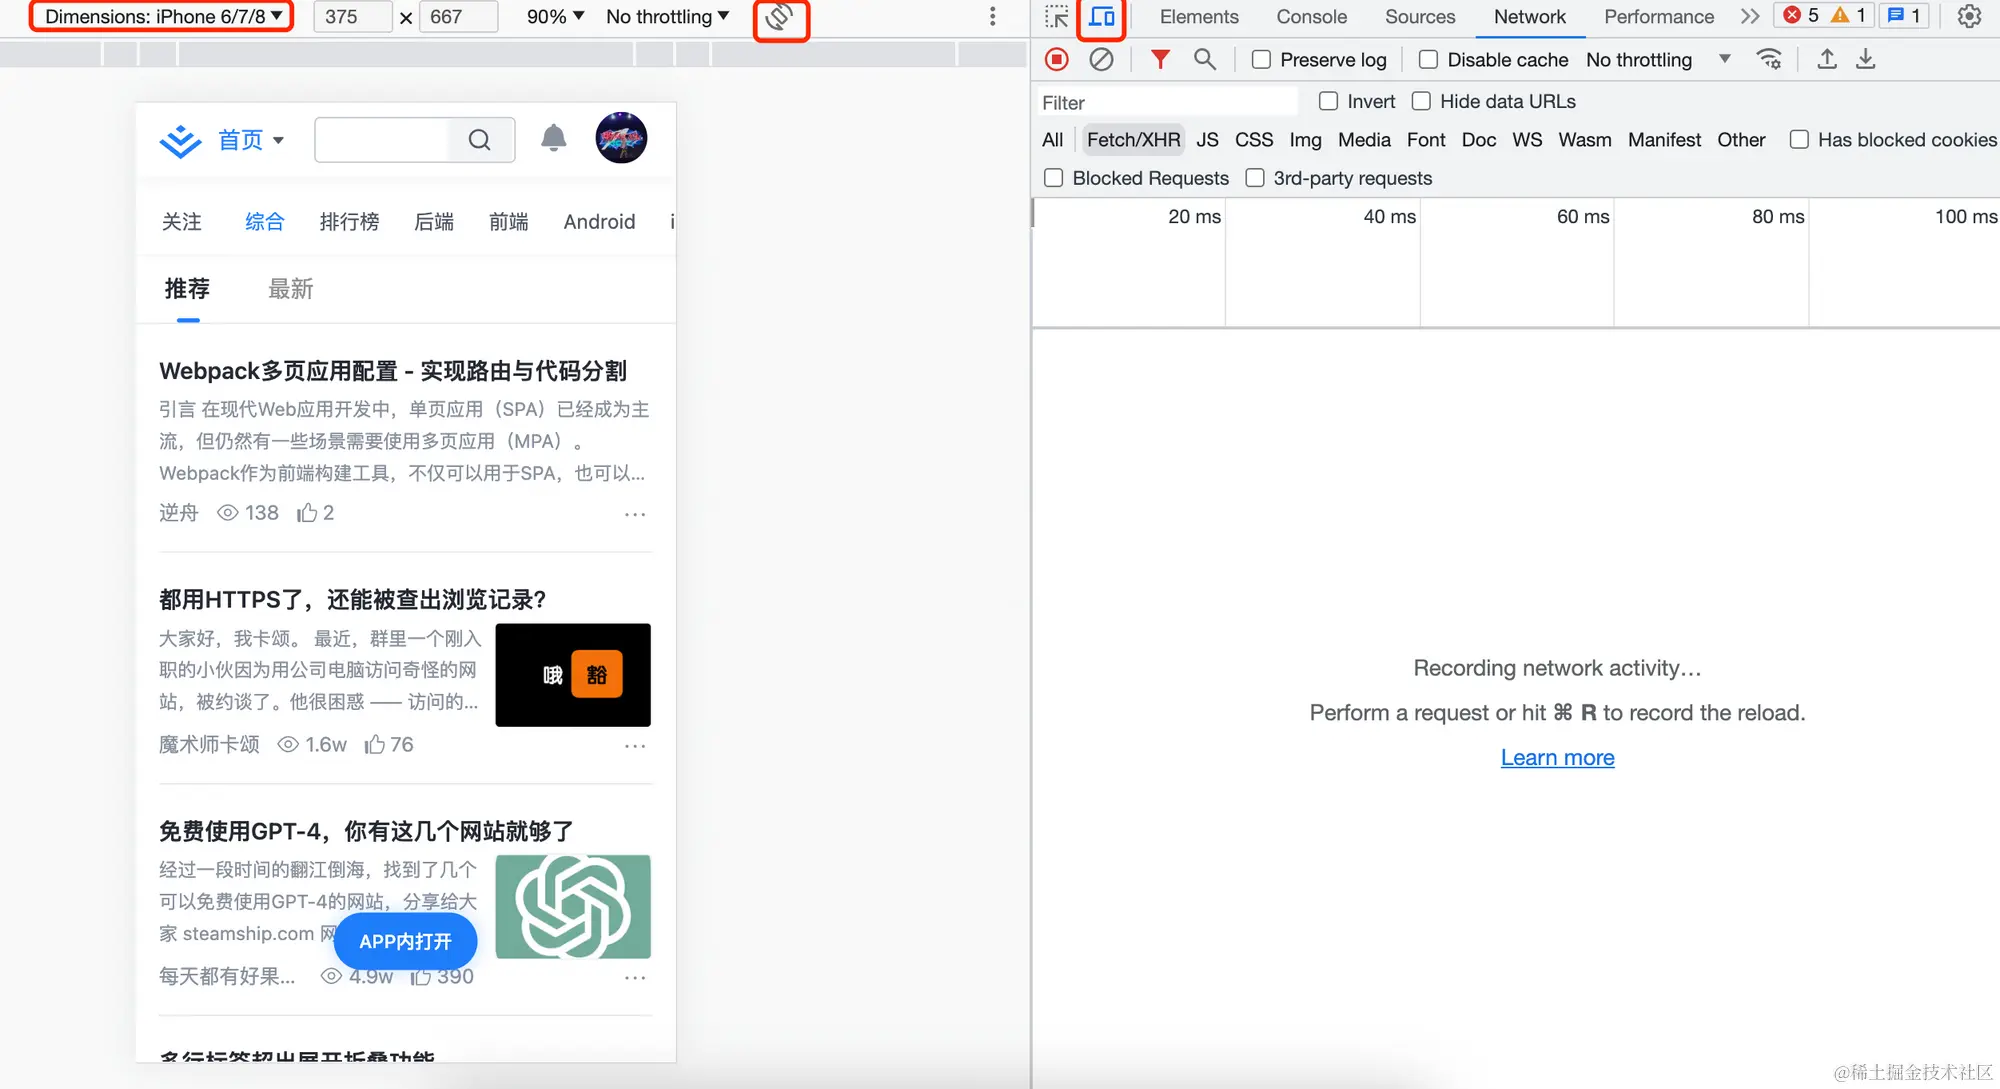The height and width of the screenshot is (1089, 2000).
Task: Click the rotate device orientation icon
Action: coord(780,18)
